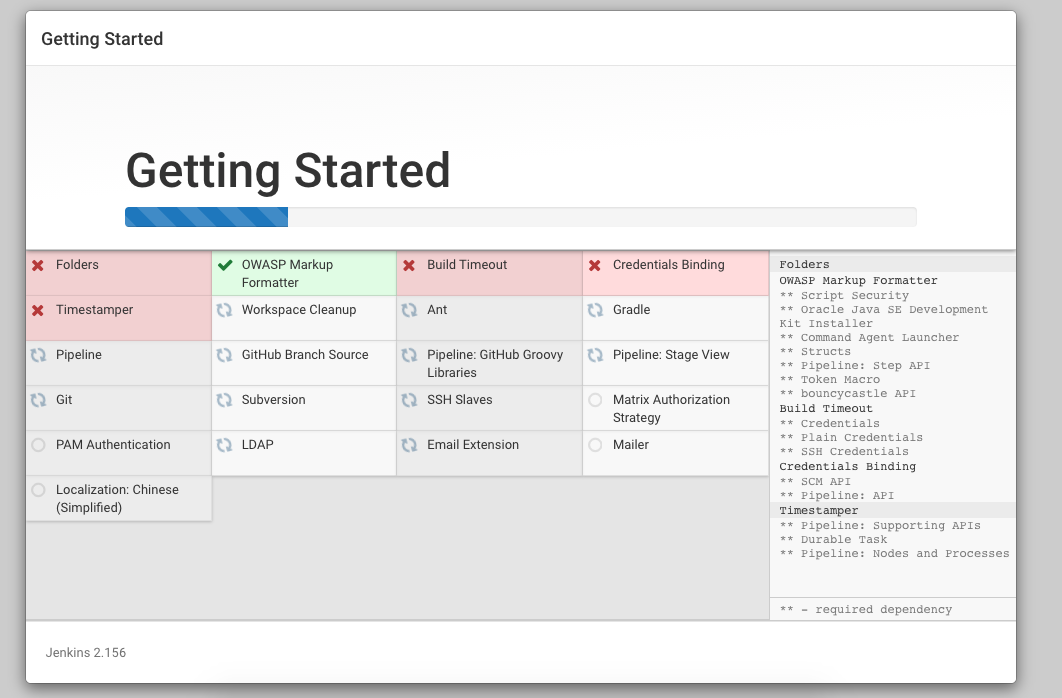This screenshot has width=1062, height=698.
Task: Click the OWASP Markup Formatter plugin label
Action: tap(287, 274)
